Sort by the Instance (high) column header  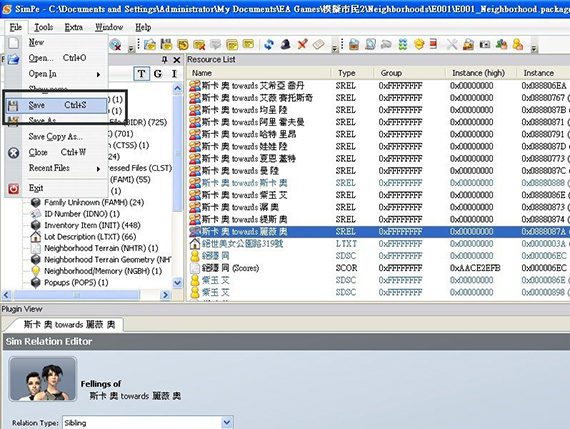[x=481, y=73]
